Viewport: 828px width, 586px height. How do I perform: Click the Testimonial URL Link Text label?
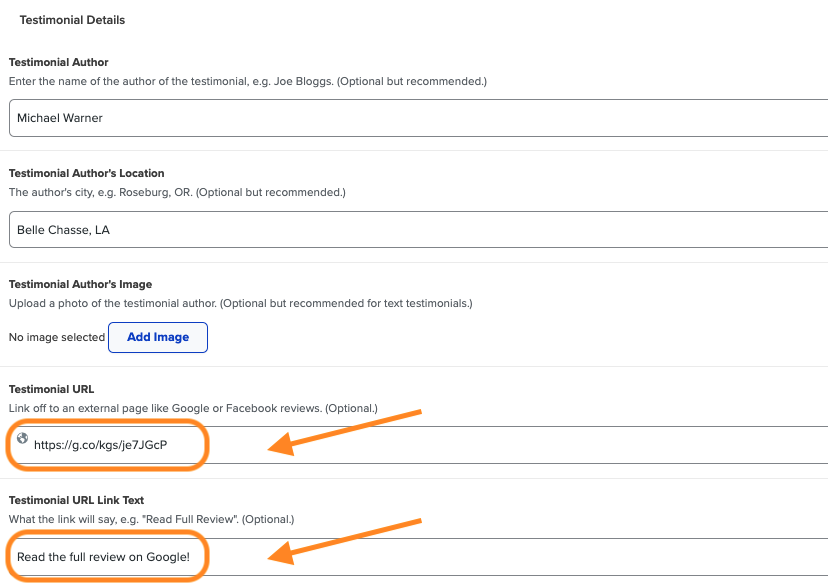77,500
